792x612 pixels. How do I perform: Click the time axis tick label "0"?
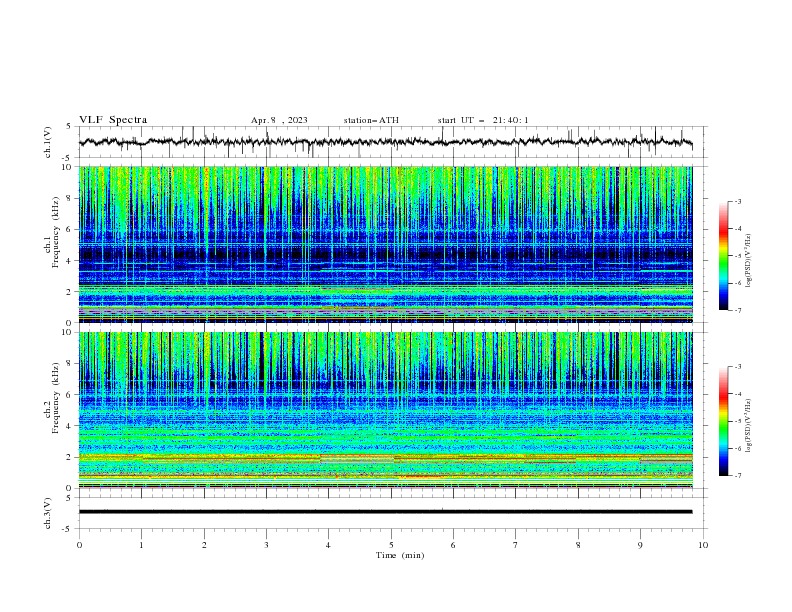tap(79, 545)
